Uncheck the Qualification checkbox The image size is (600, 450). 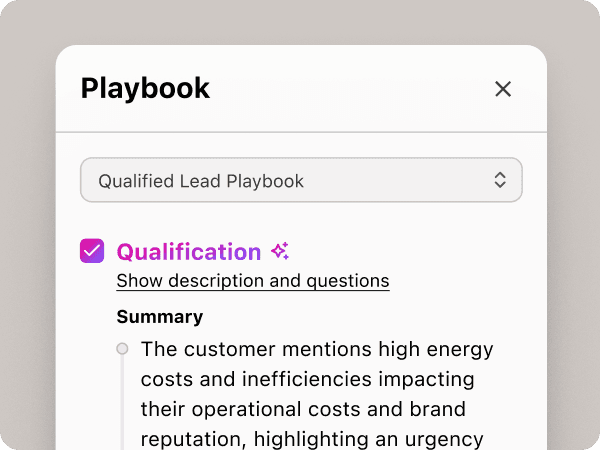pyautogui.click(x=92, y=251)
